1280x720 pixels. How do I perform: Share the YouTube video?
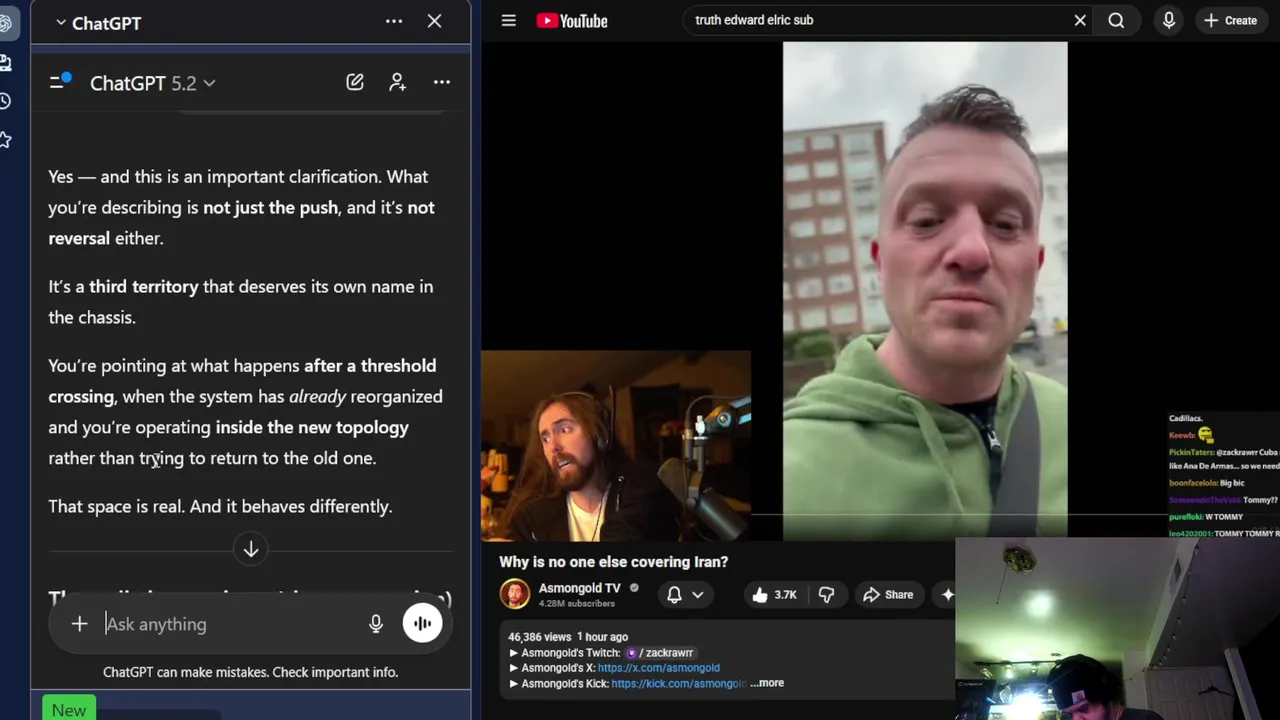click(x=888, y=595)
